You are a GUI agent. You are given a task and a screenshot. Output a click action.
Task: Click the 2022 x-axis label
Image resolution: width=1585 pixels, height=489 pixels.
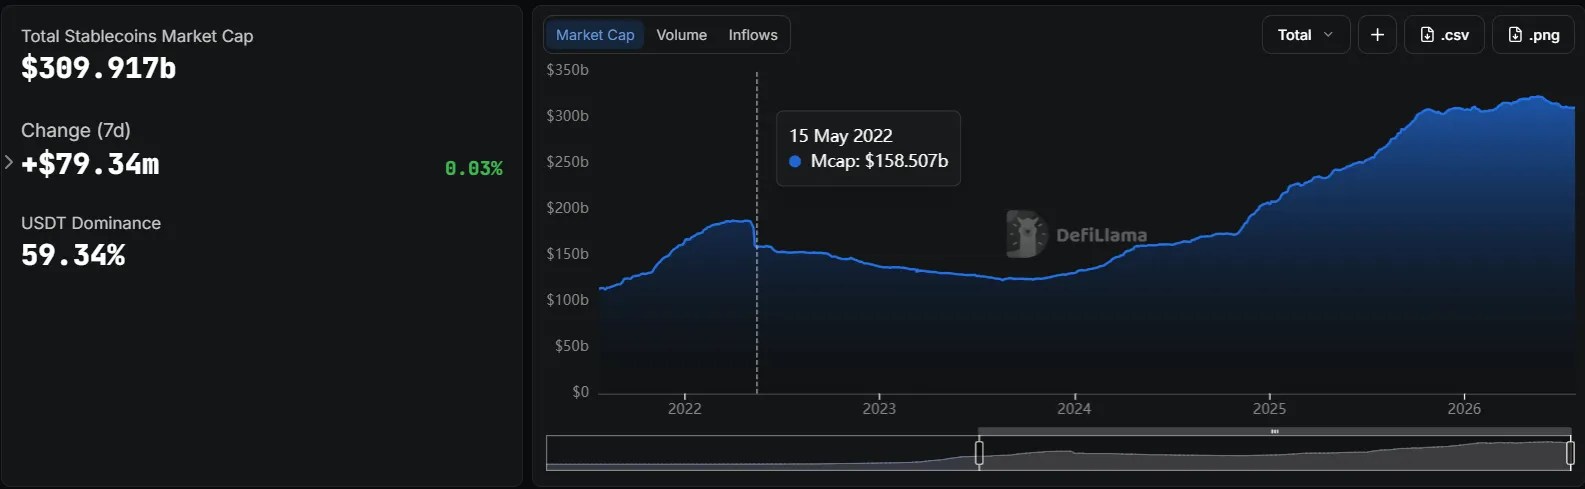pyautogui.click(x=684, y=408)
